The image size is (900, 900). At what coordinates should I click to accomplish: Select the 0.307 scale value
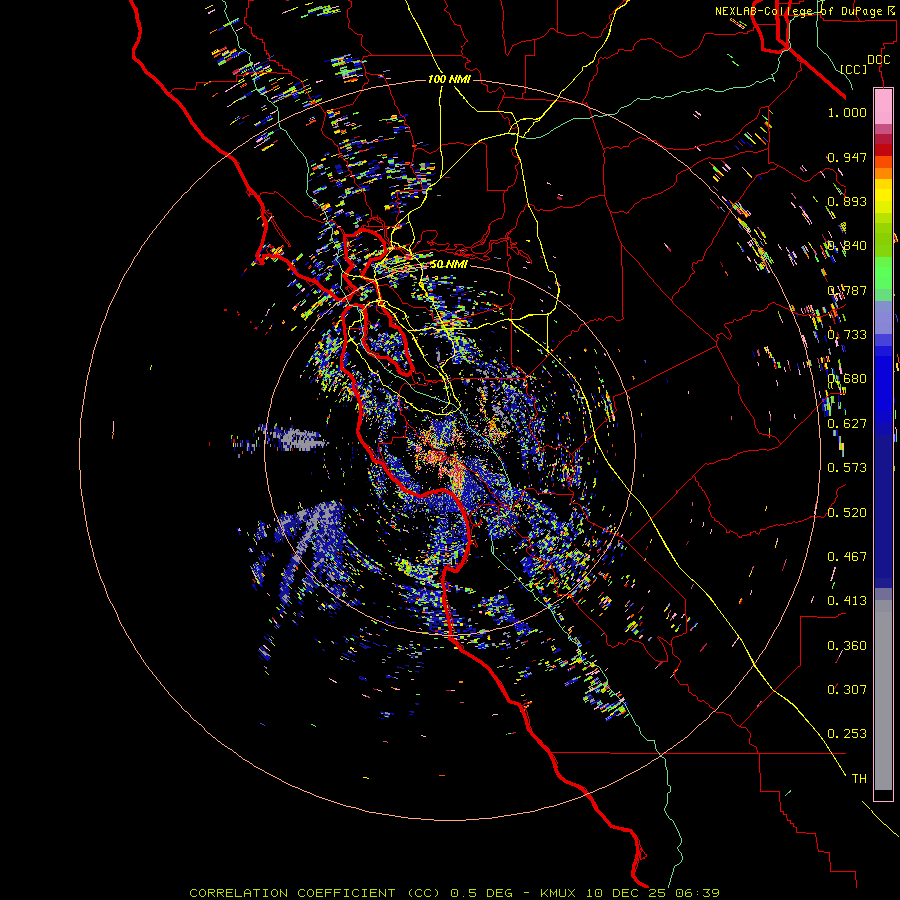pos(847,690)
